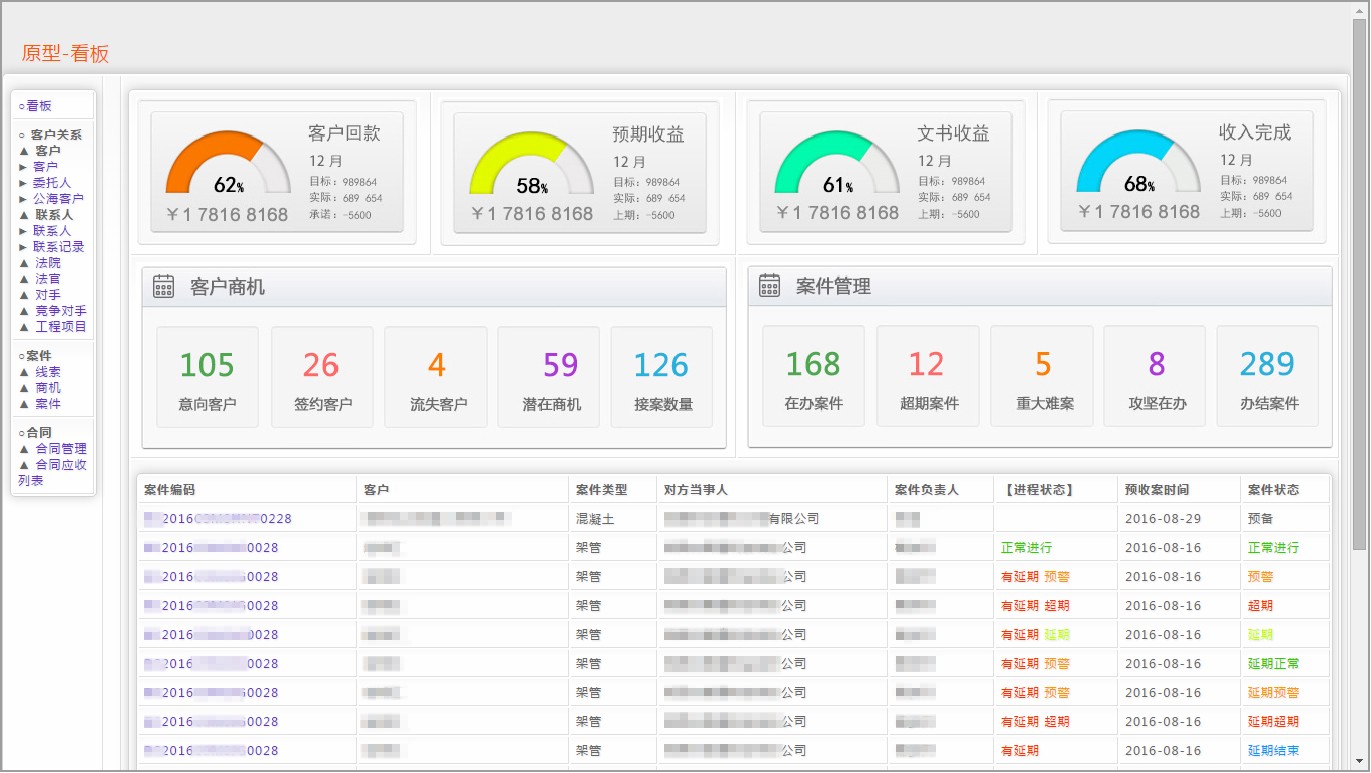The height and width of the screenshot is (773, 1371).
Task: Click the 62% value on the 客户回款 gauge
Action: click(229, 185)
